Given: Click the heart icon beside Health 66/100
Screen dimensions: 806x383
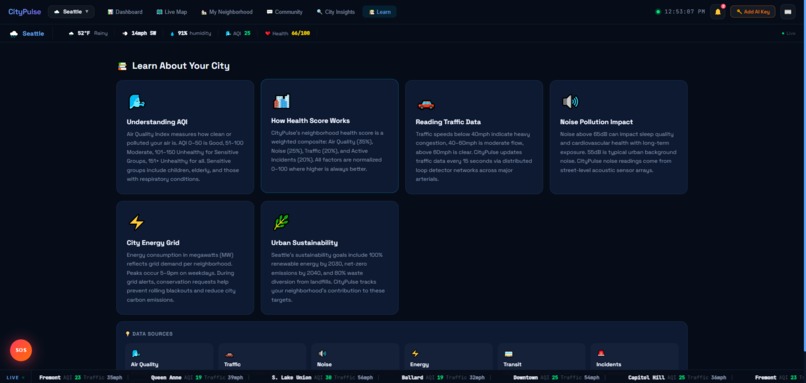Looking at the screenshot, I should tap(268, 33).
